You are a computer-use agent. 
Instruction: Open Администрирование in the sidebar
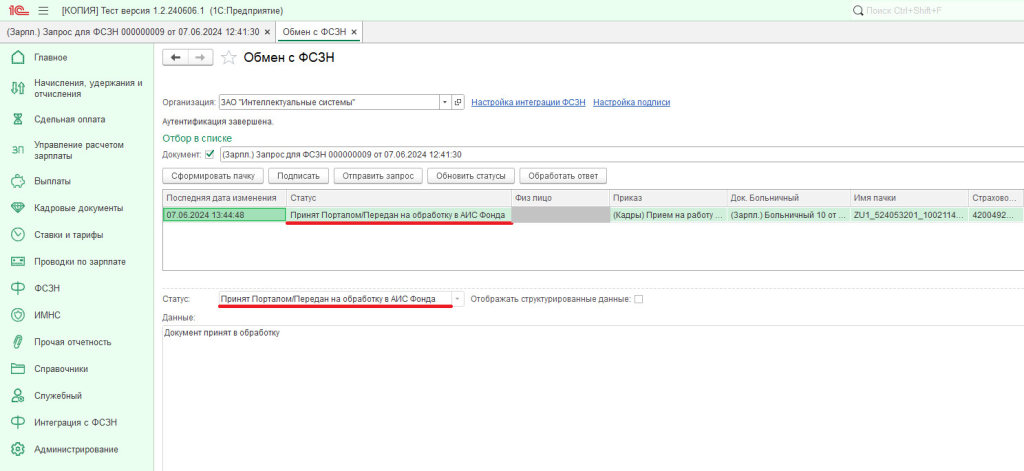(x=76, y=449)
